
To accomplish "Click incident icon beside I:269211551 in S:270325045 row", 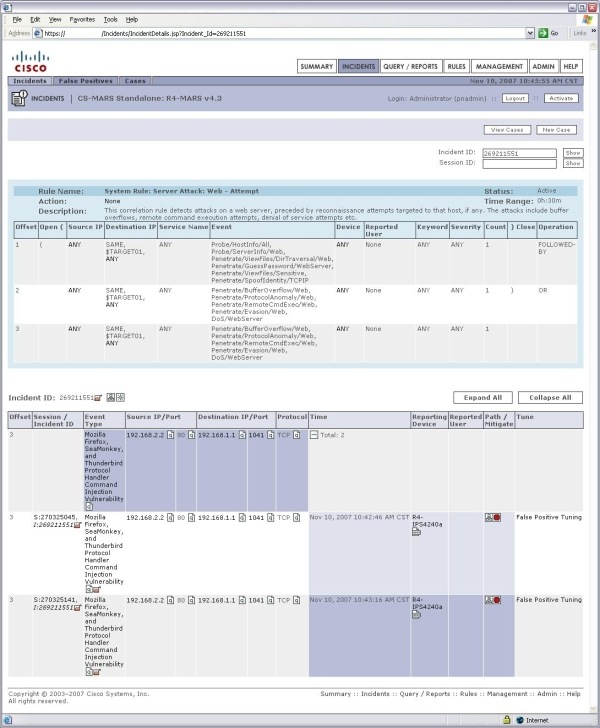I will [x=78, y=525].
